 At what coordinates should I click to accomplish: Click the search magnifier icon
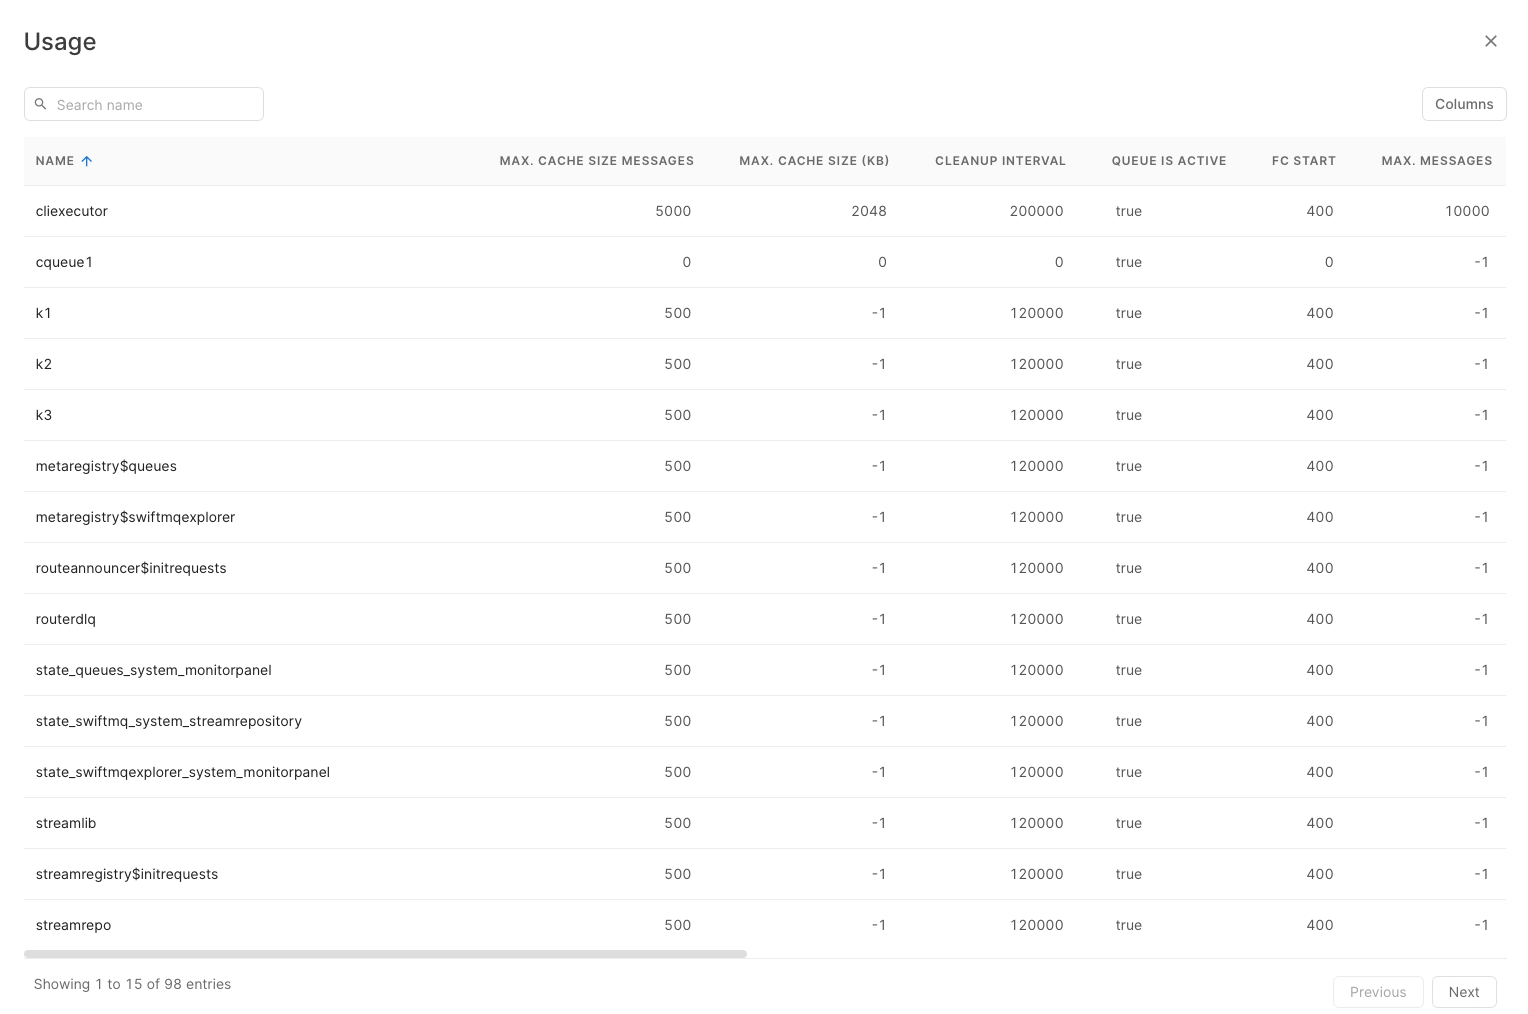[x=41, y=104]
